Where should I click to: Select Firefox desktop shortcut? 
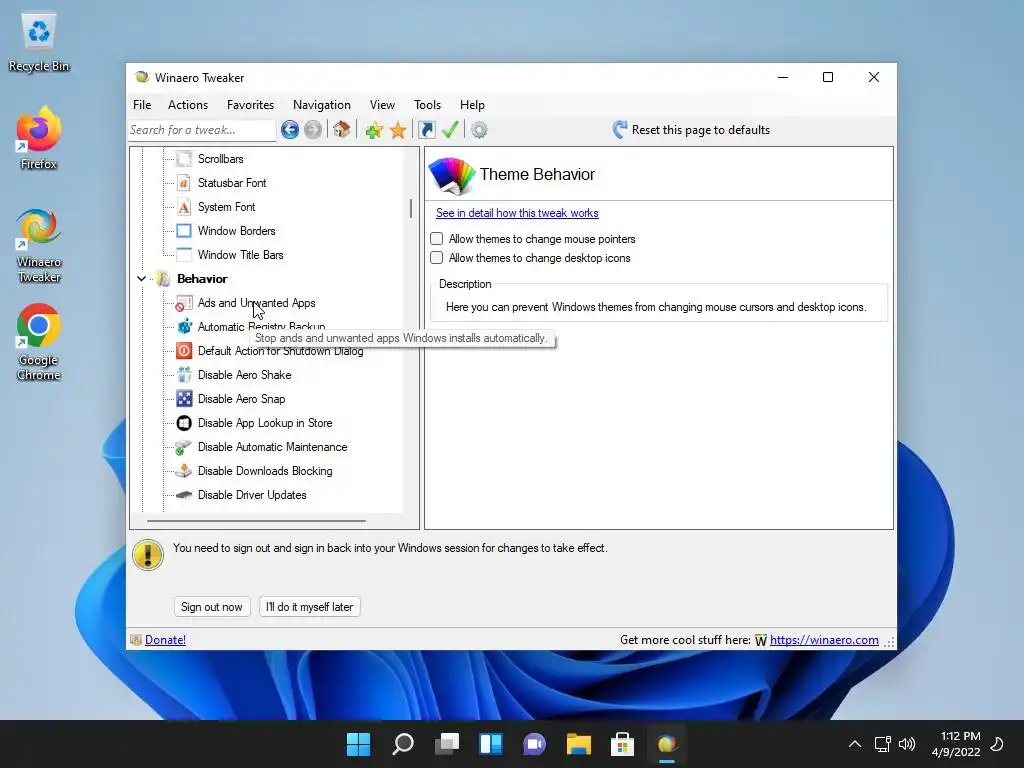39,138
